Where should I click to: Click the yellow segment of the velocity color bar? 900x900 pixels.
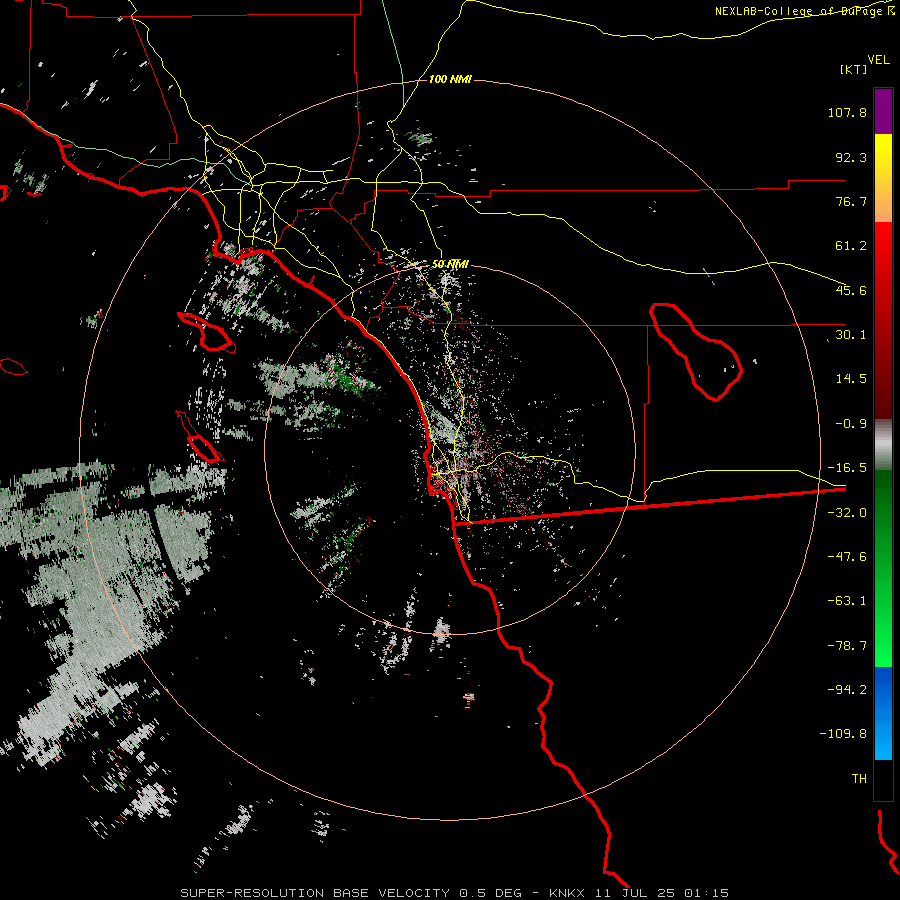(883, 178)
